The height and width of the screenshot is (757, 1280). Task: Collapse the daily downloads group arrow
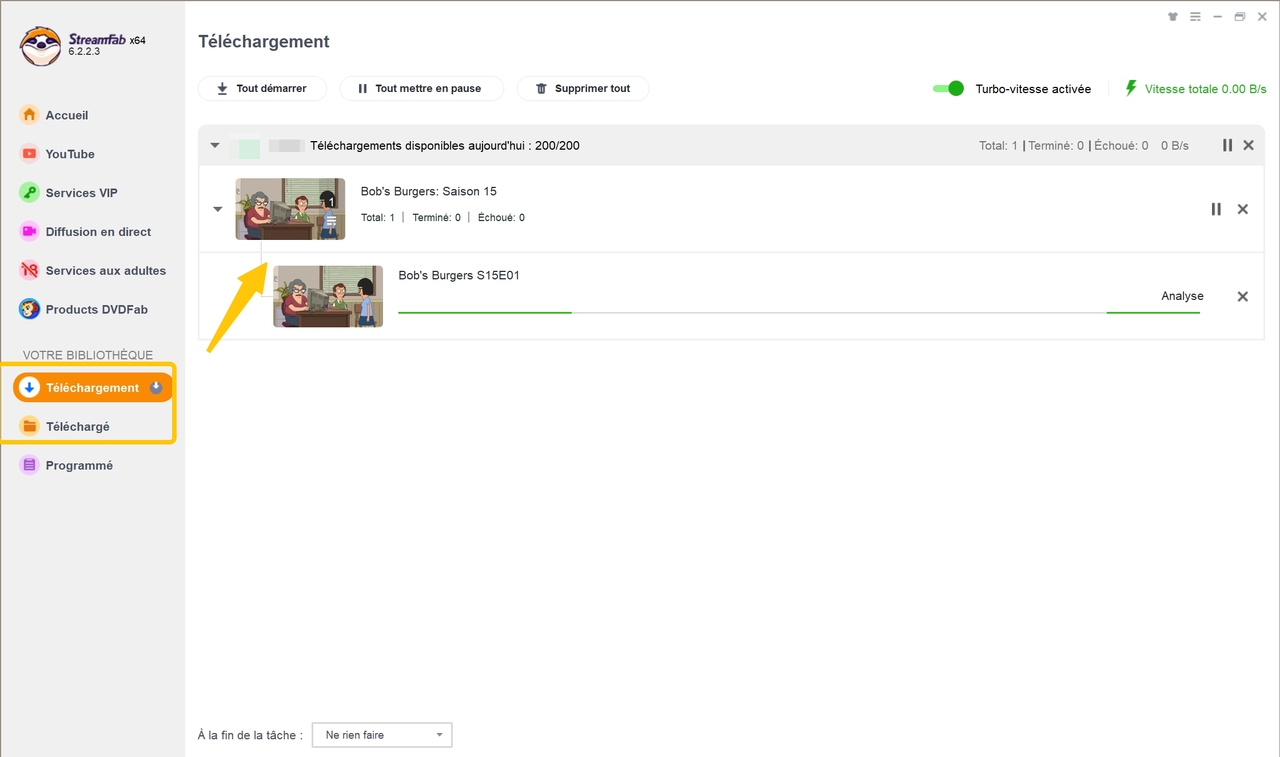[214, 145]
